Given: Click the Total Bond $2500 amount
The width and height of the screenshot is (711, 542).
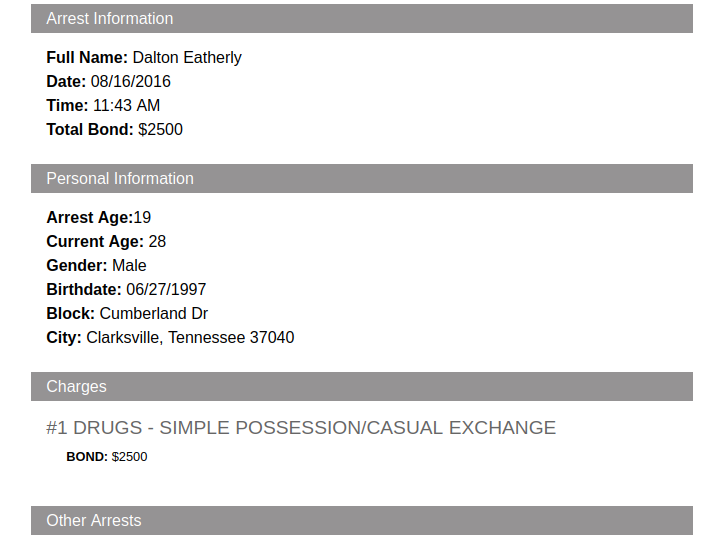Looking at the screenshot, I should [x=160, y=130].
